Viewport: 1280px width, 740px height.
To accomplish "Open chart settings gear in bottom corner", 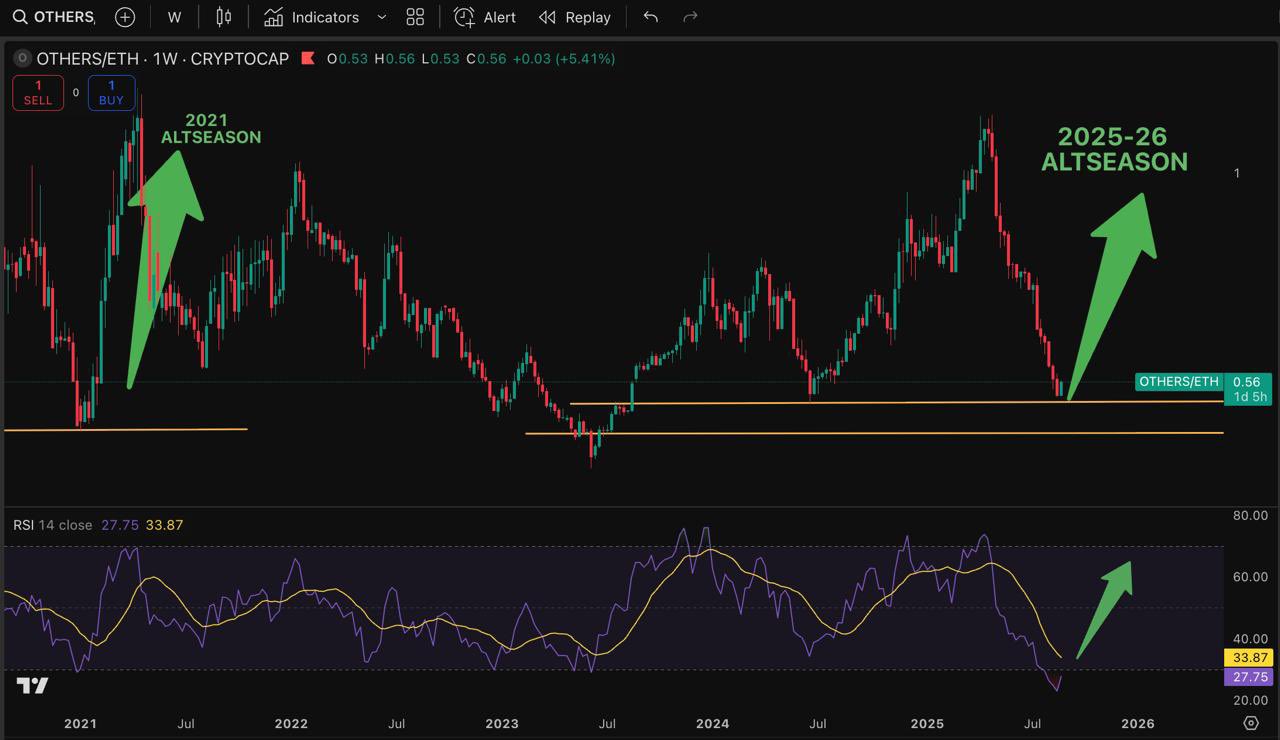I will [1250, 723].
